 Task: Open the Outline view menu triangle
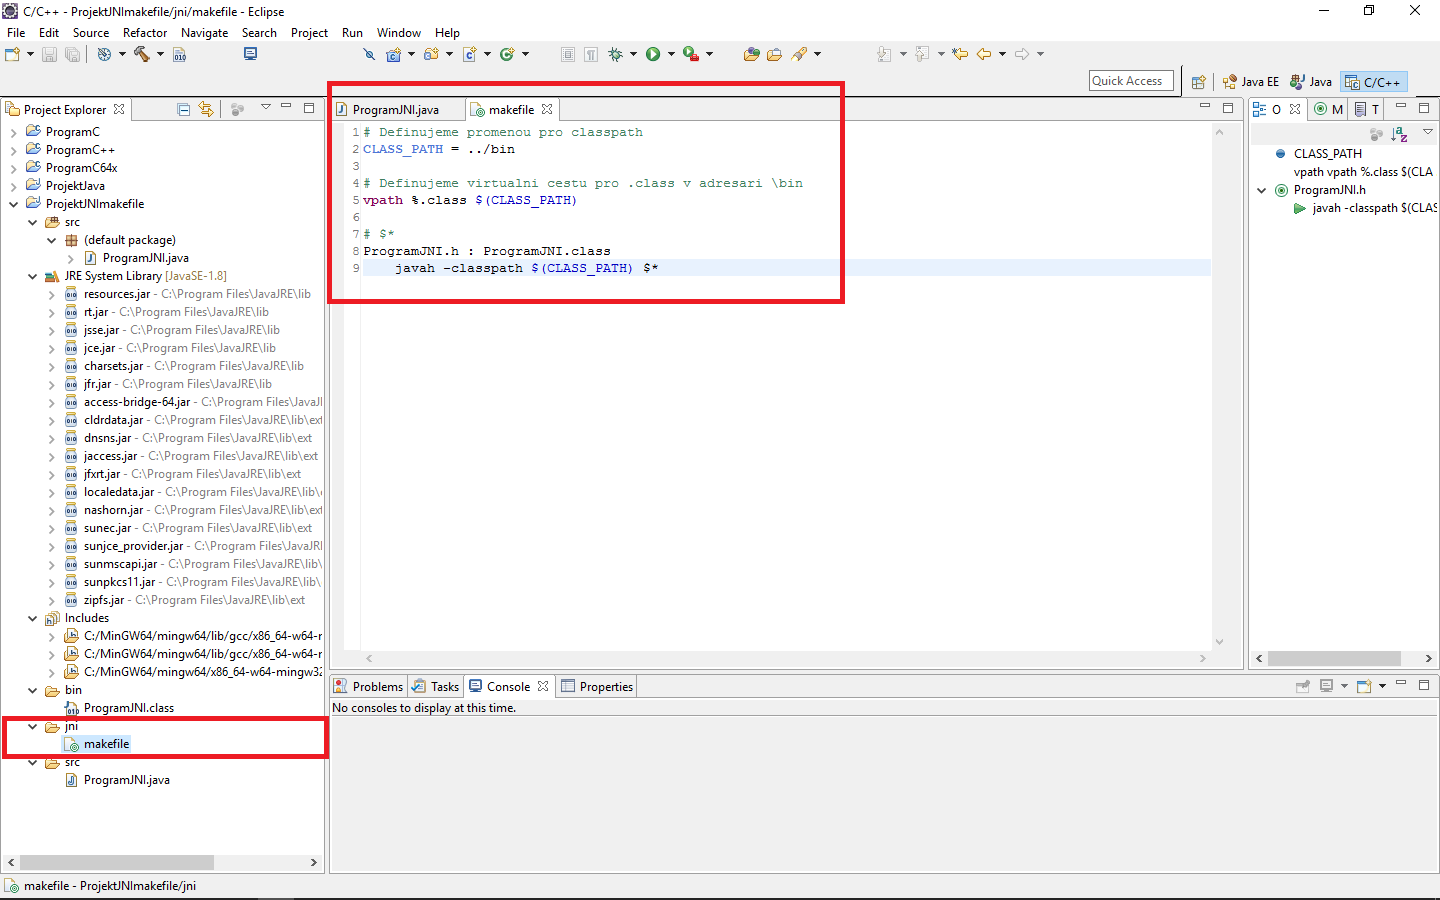pos(1427,130)
